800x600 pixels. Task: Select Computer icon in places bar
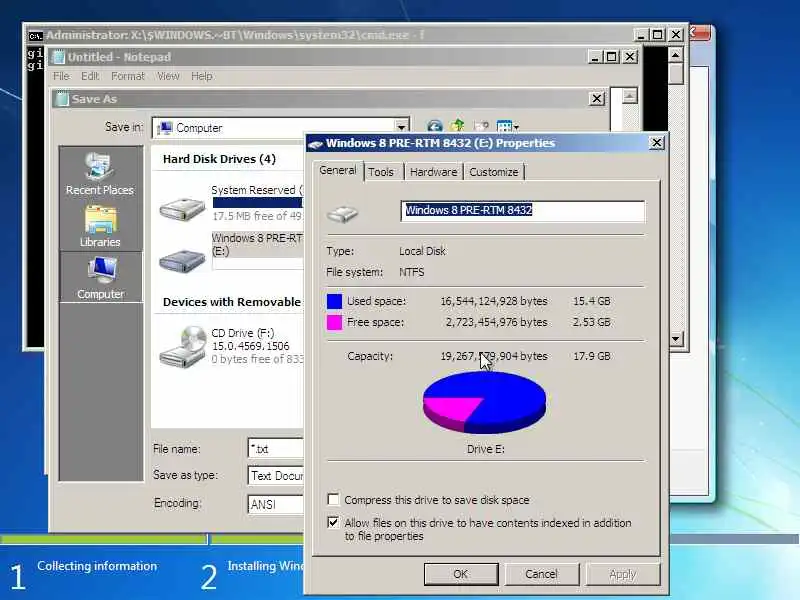click(x=101, y=278)
